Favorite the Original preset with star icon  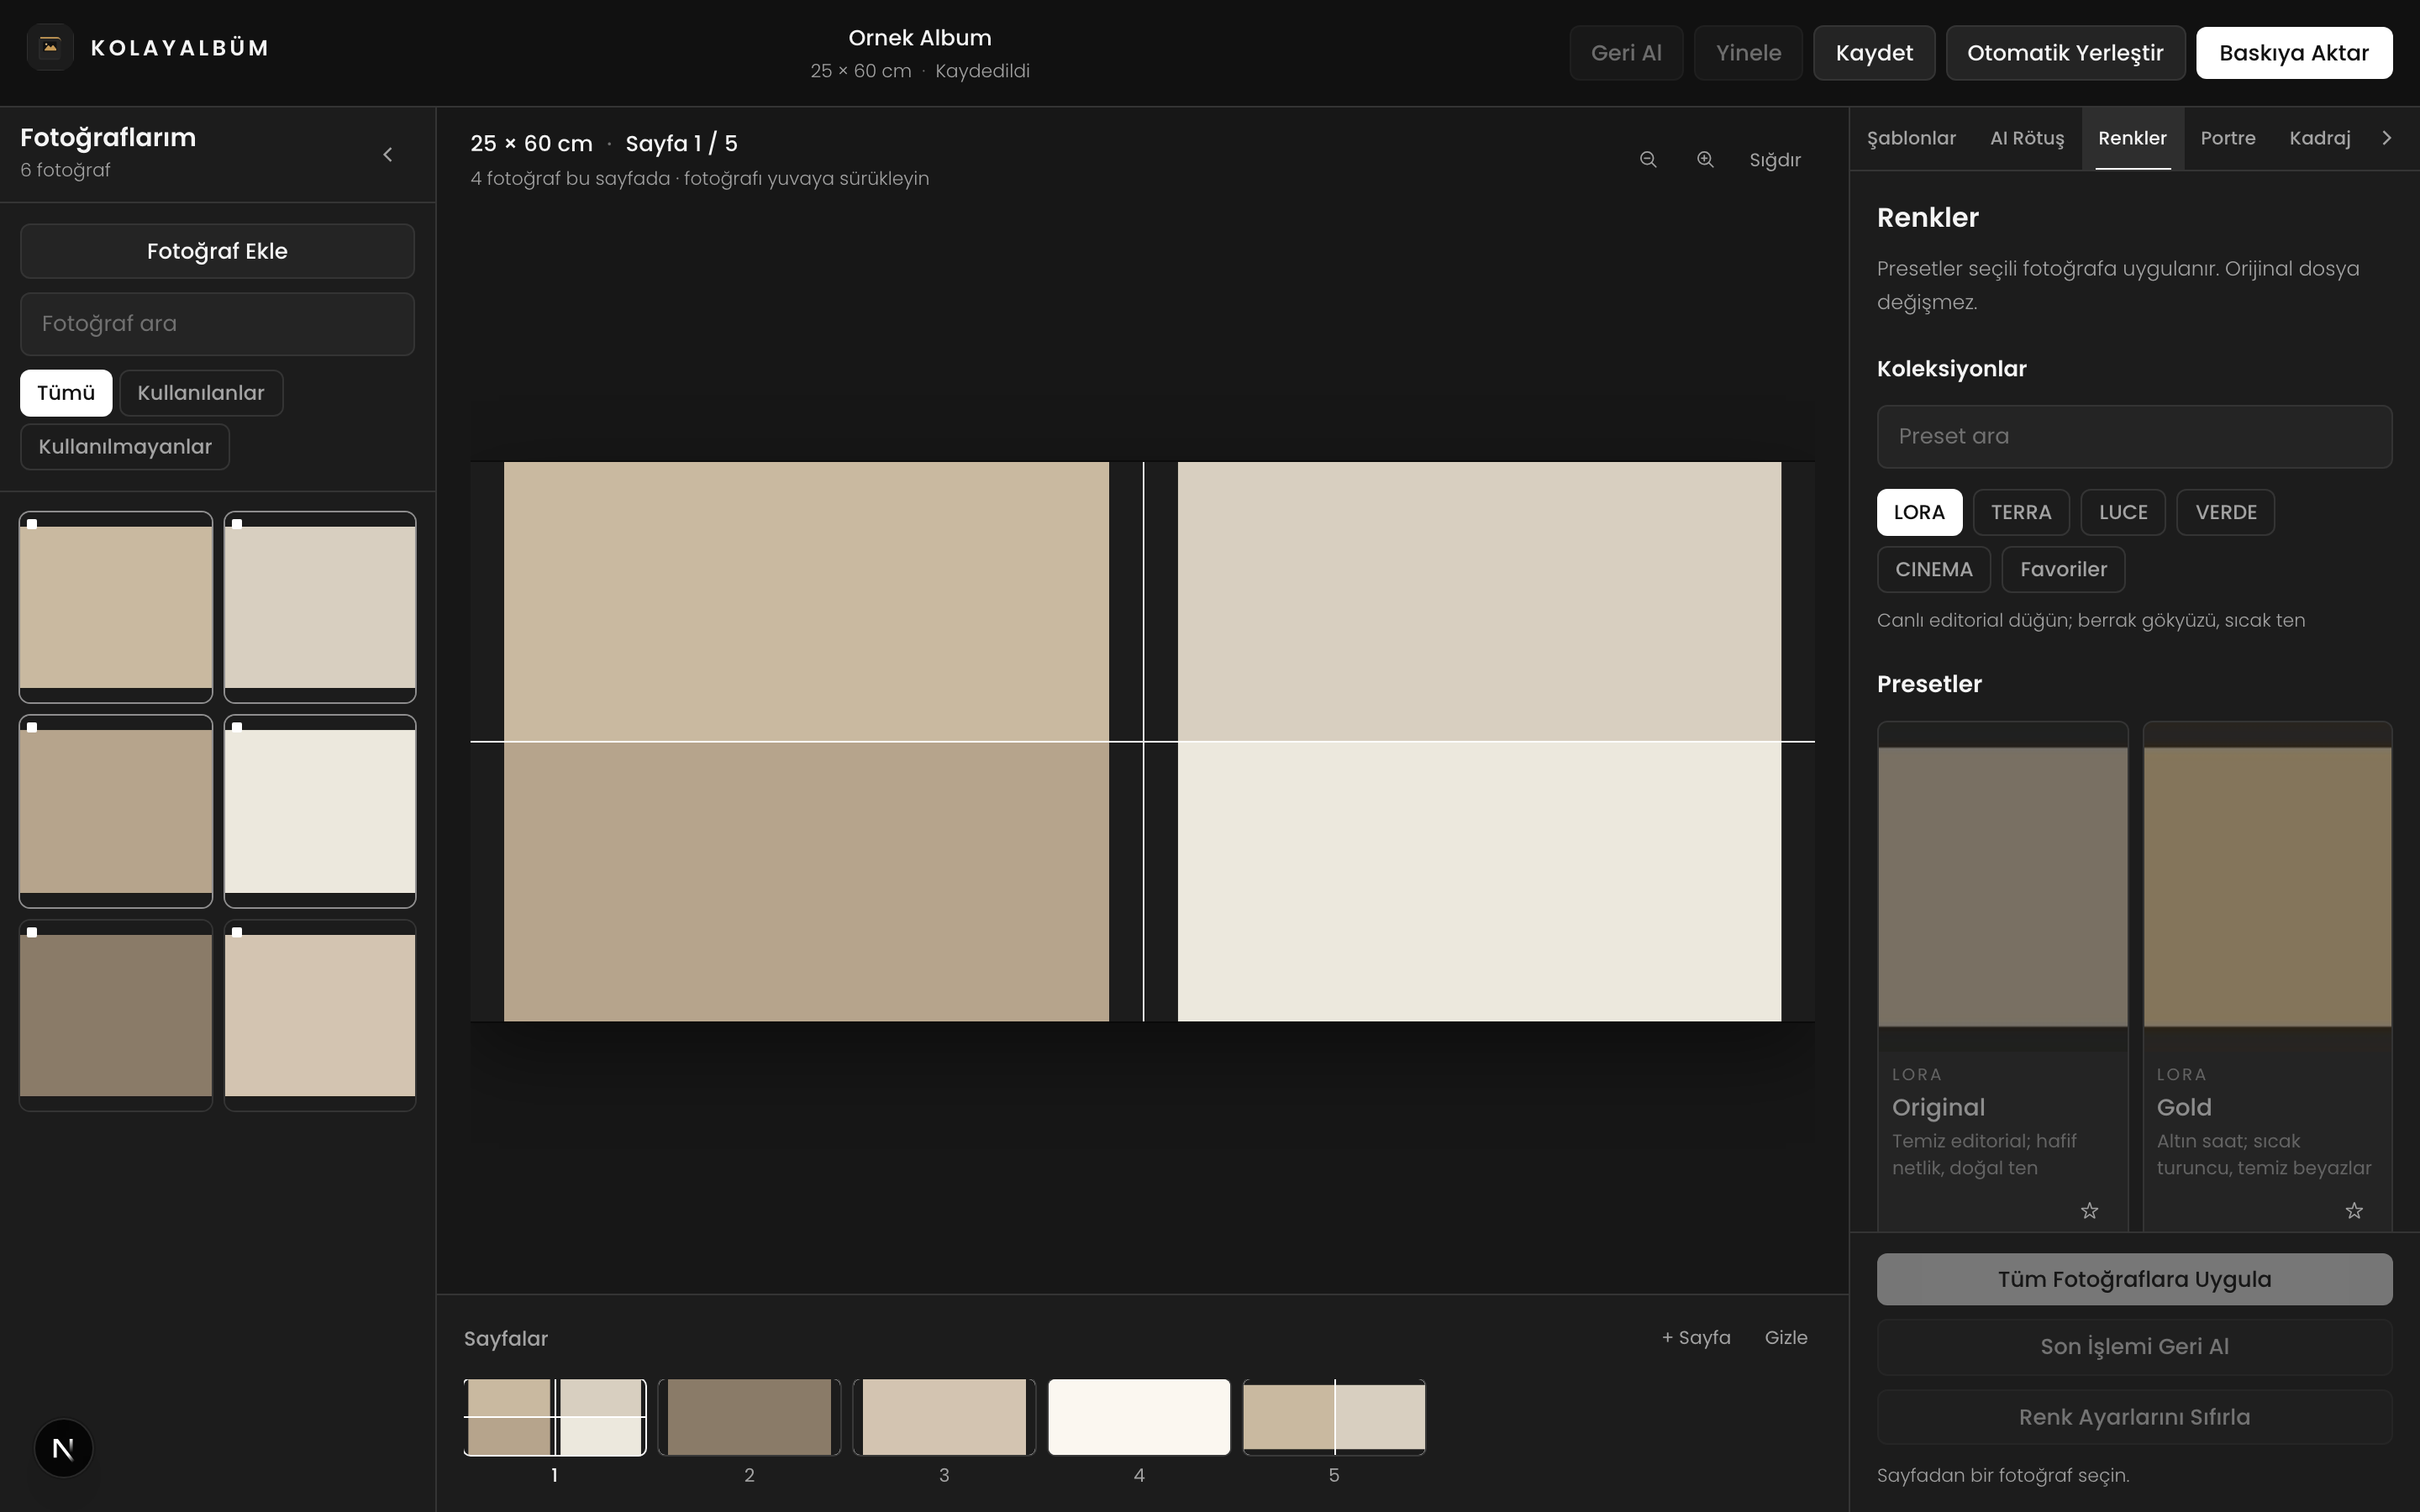pyautogui.click(x=2089, y=1211)
